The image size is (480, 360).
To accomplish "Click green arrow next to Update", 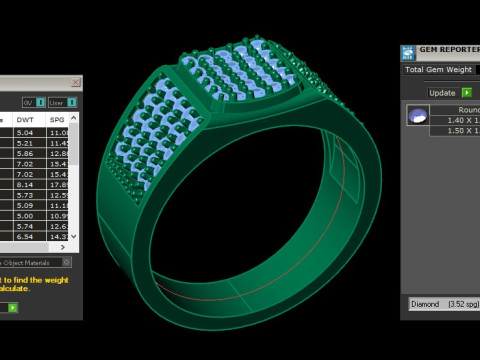I will pyautogui.click(x=467, y=93).
